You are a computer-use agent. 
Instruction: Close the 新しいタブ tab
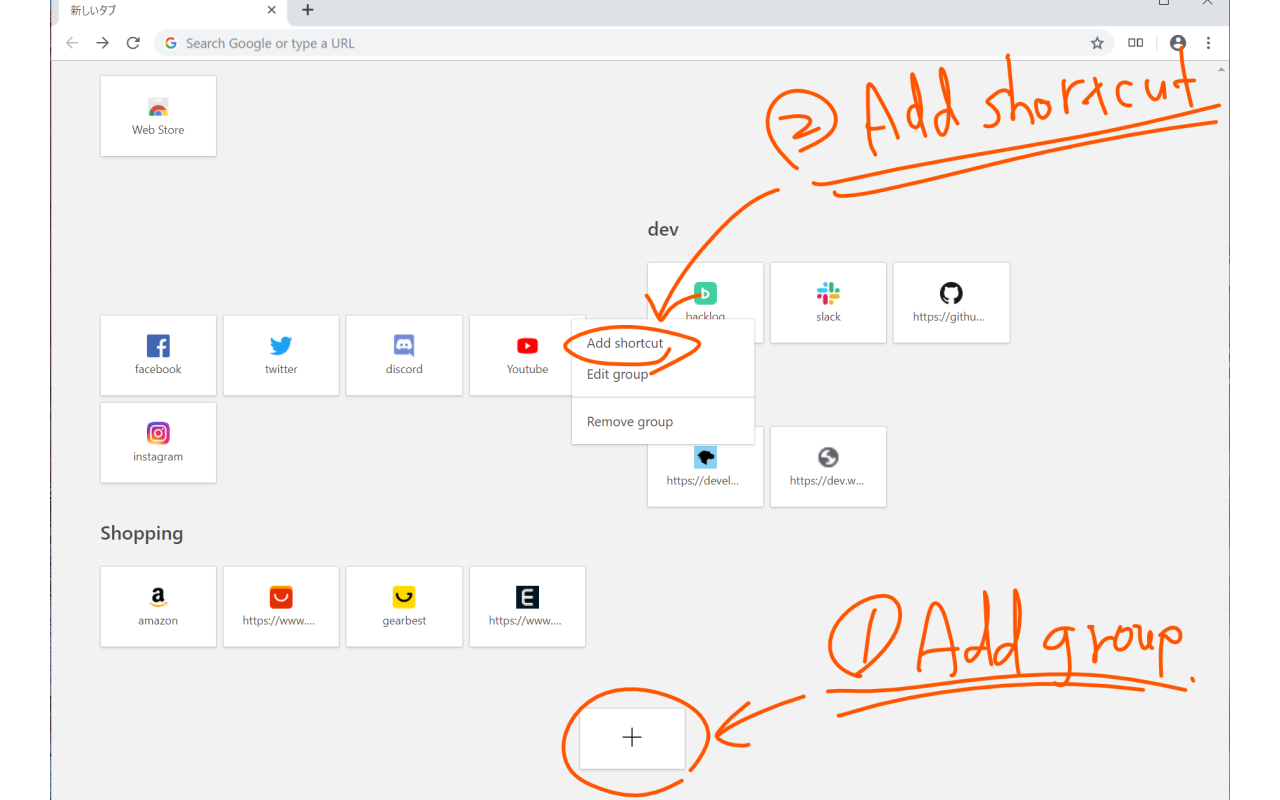[x=272, y=10]
